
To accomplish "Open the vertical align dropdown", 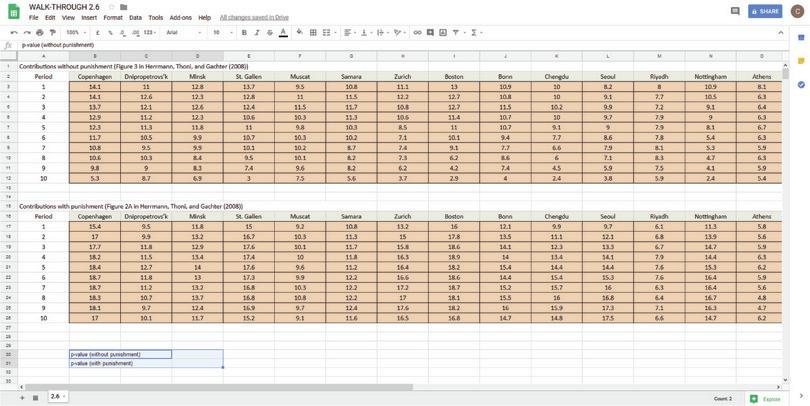I will coord(366,33).
